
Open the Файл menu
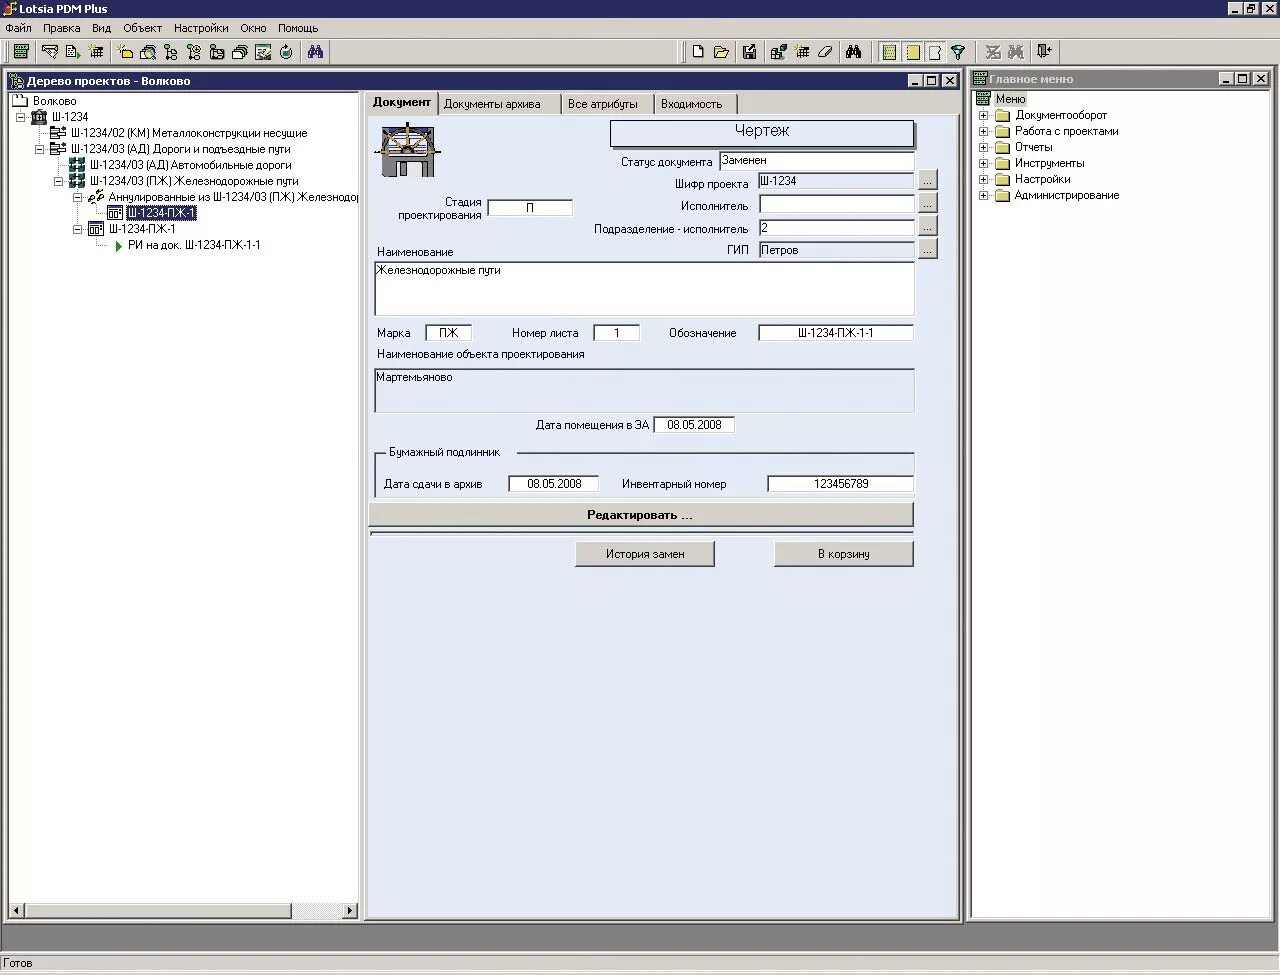click(18, 28)
